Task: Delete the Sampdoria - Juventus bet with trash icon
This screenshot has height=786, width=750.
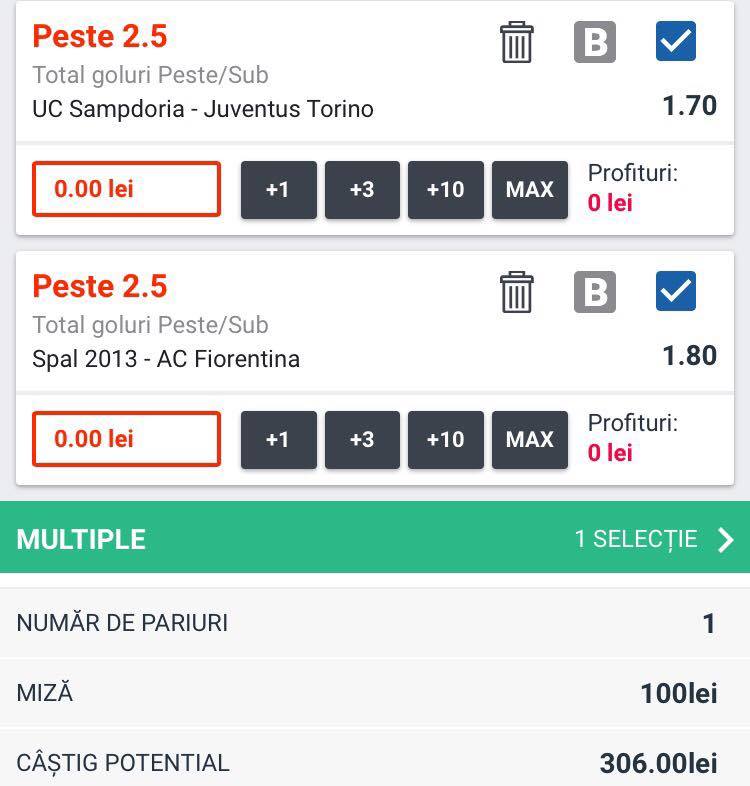Action: 516,42
